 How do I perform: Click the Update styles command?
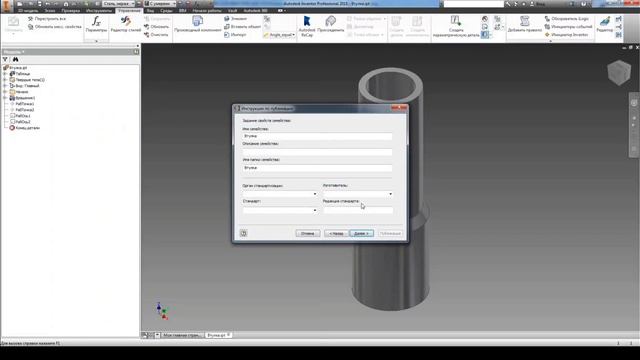coord(156,27)
